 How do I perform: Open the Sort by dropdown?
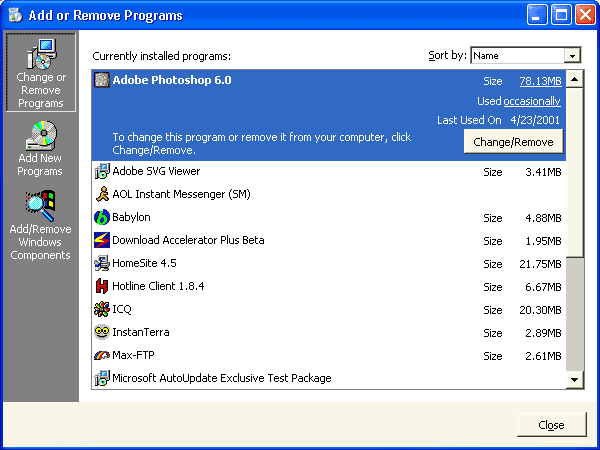click(x=572, y=56)
